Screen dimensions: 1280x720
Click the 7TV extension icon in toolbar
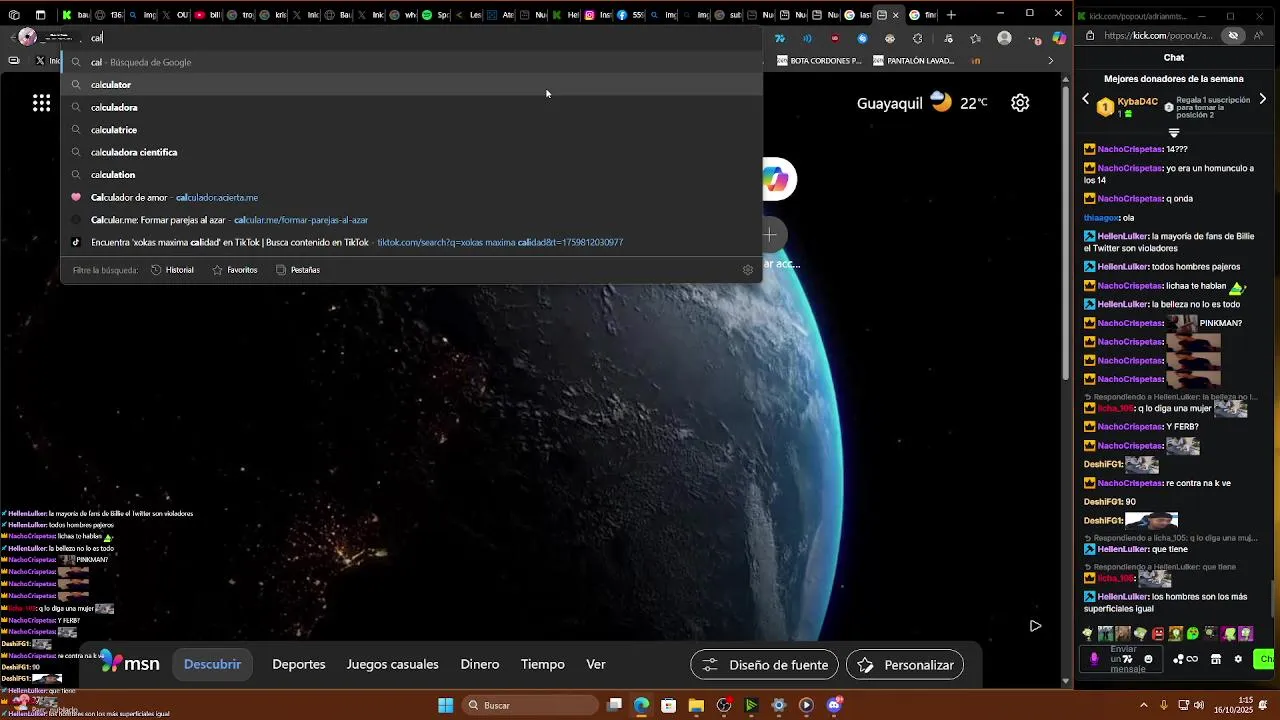pos(780,38)
